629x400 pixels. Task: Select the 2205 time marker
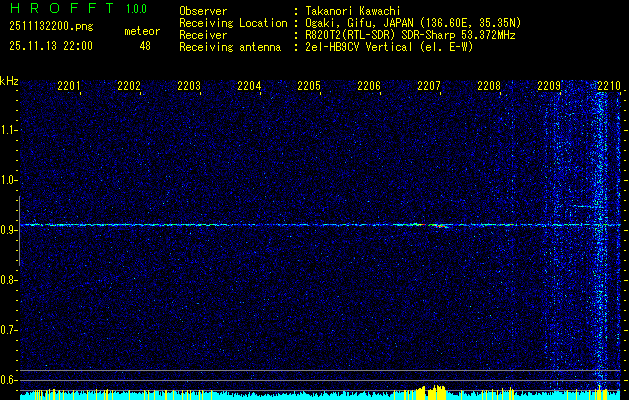(309, 87)
